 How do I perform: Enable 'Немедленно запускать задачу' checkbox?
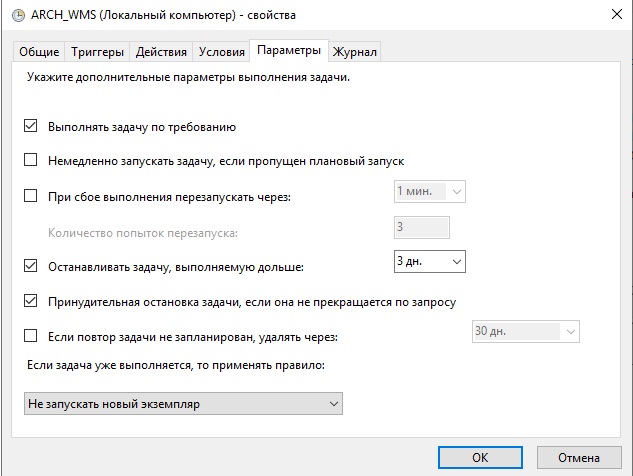(30, 160)
